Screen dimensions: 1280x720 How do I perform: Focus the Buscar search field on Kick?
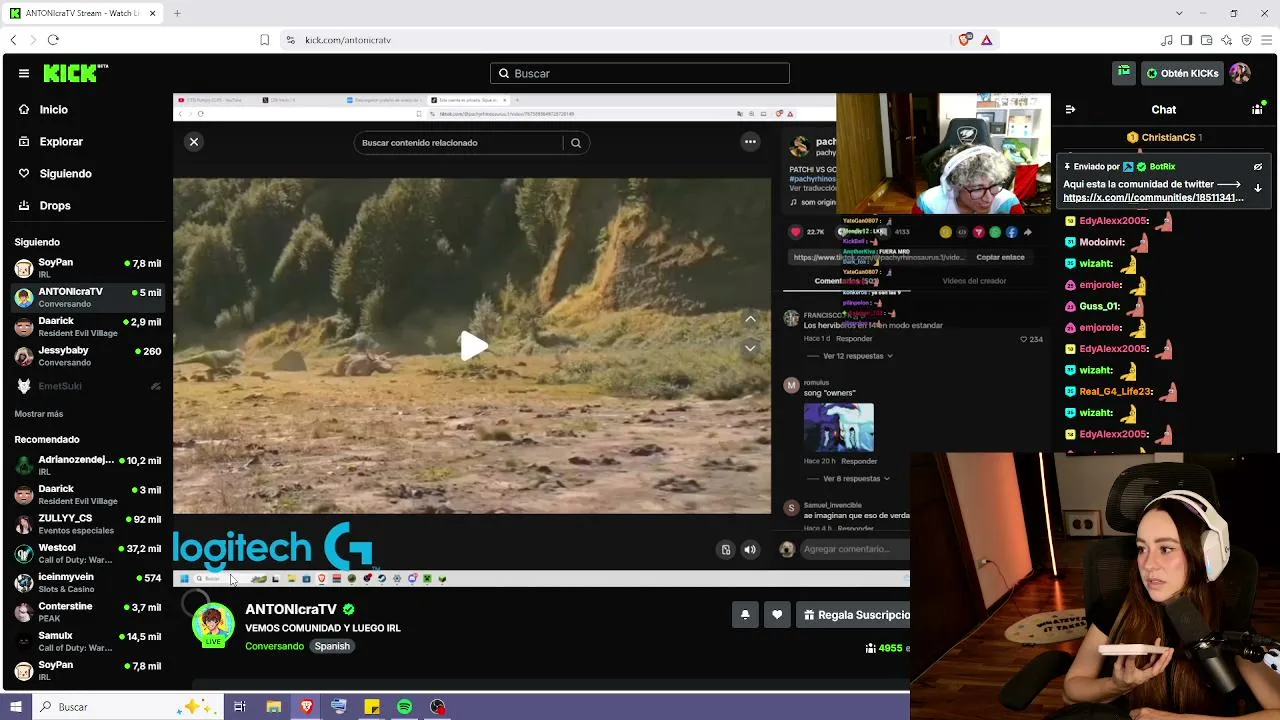[640, 73]
